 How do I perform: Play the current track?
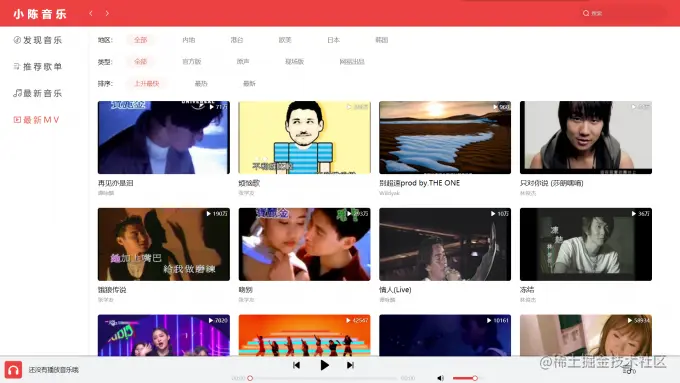click(x=324, y=365)
